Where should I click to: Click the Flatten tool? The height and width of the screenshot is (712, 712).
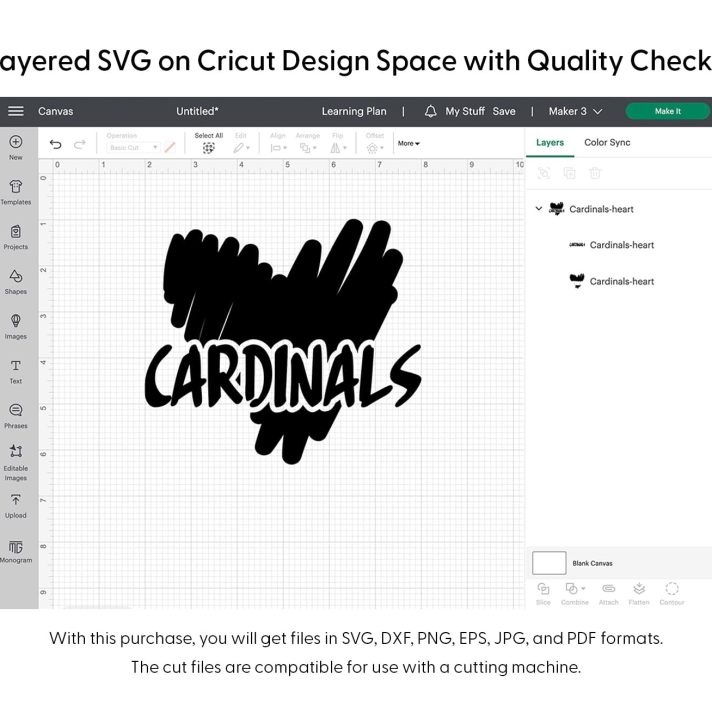coord(639,594)
